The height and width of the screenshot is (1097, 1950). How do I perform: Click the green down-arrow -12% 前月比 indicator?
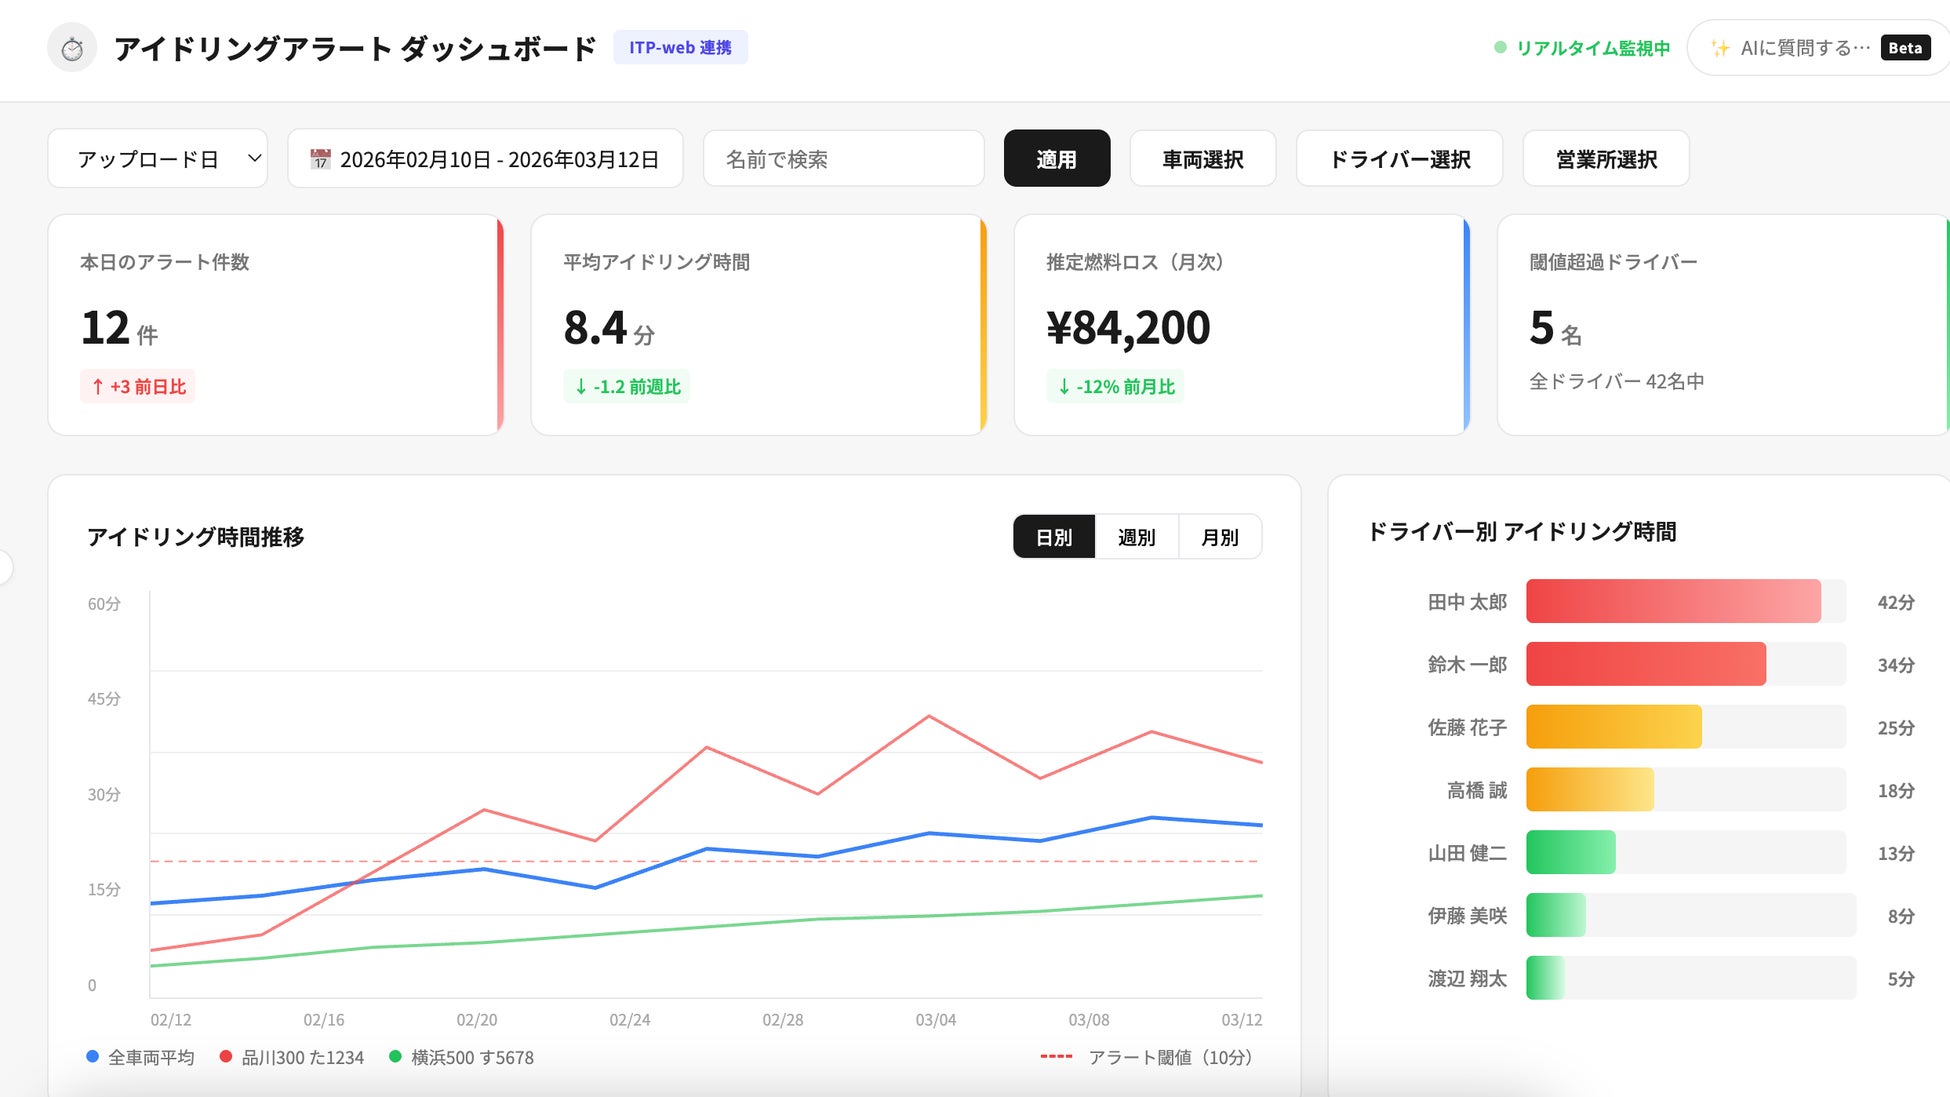click(x=1116, y=386)
